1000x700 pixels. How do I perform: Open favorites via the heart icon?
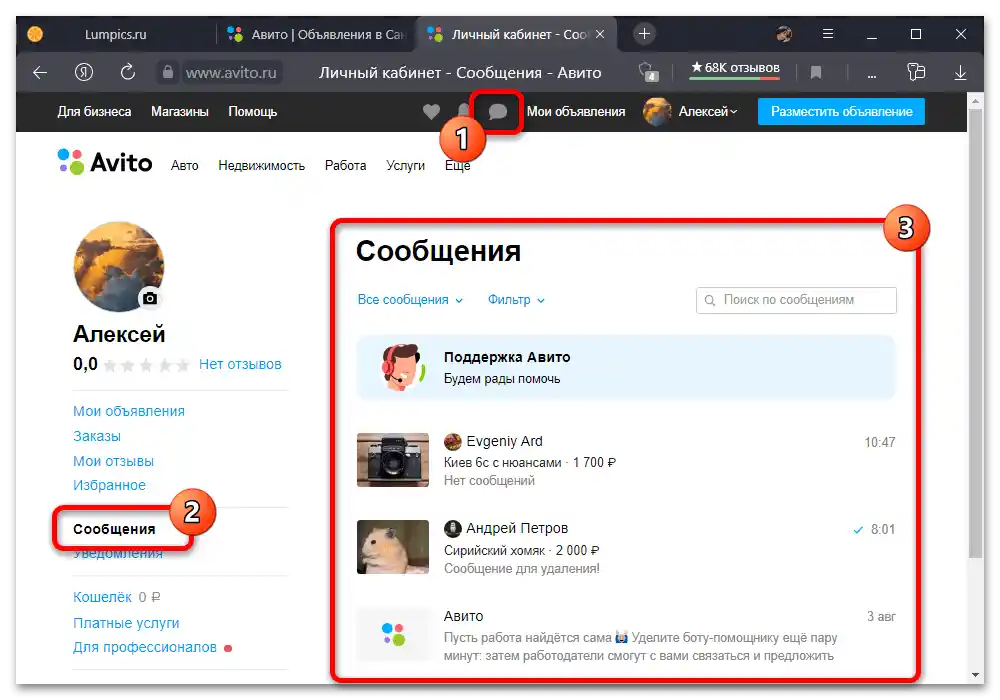(x=431, y=112)
